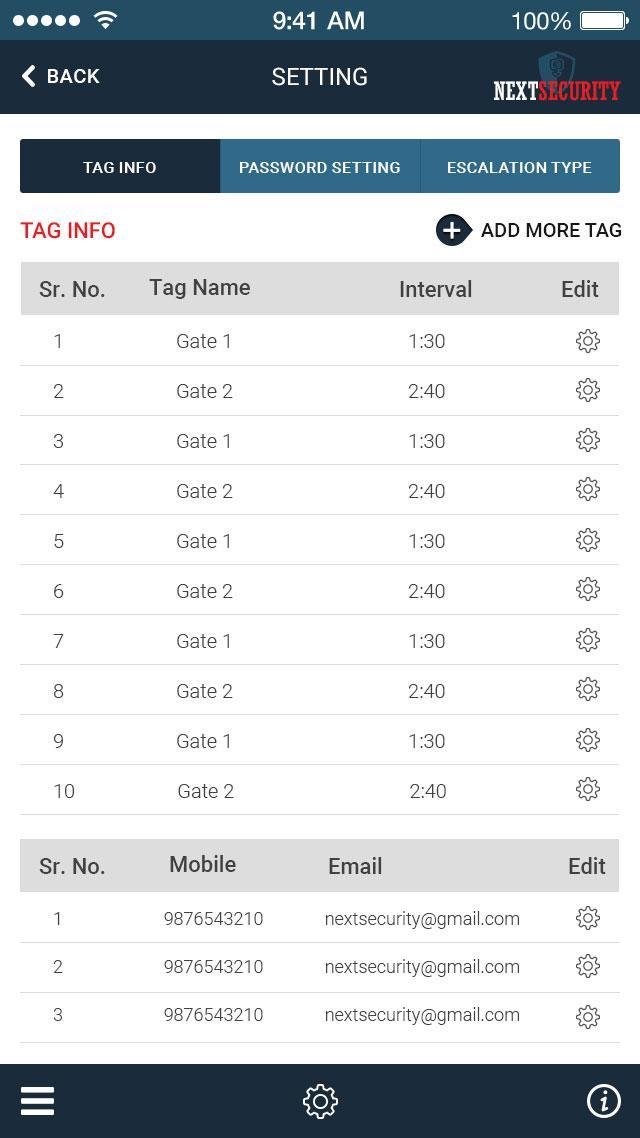The image size is (640, 1138).
Task: Tap the 2:40 interval in row 6
Action: tap(426, 591)
